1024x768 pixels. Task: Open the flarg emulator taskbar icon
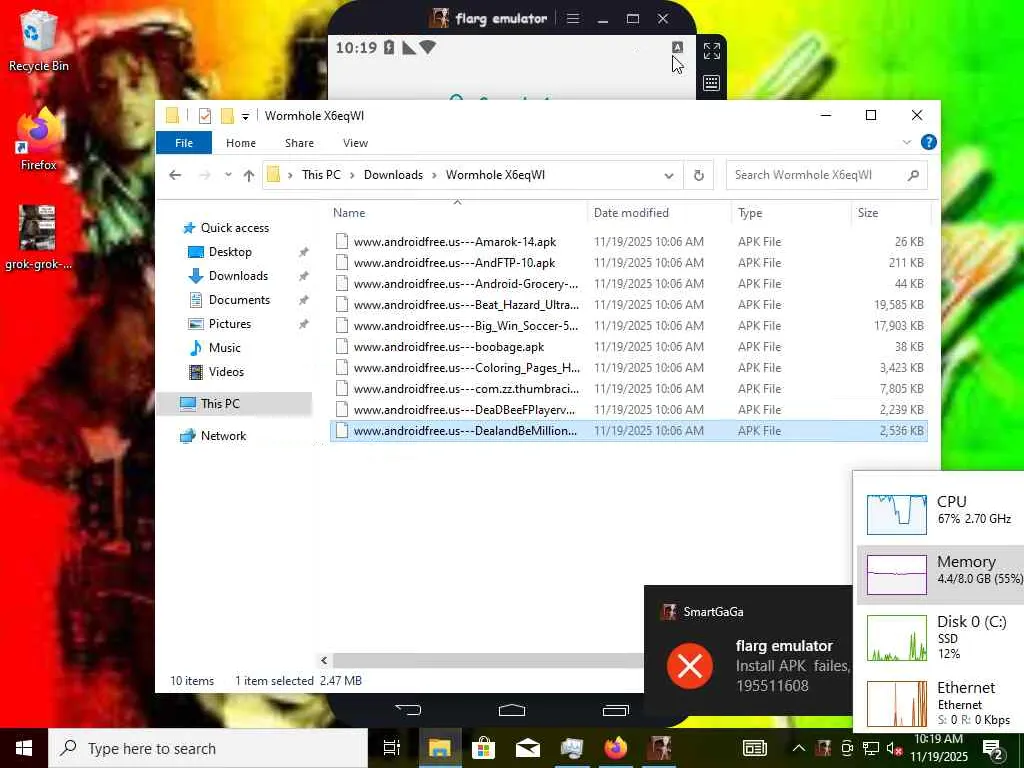pyautogui.click(x=659, y=748)
